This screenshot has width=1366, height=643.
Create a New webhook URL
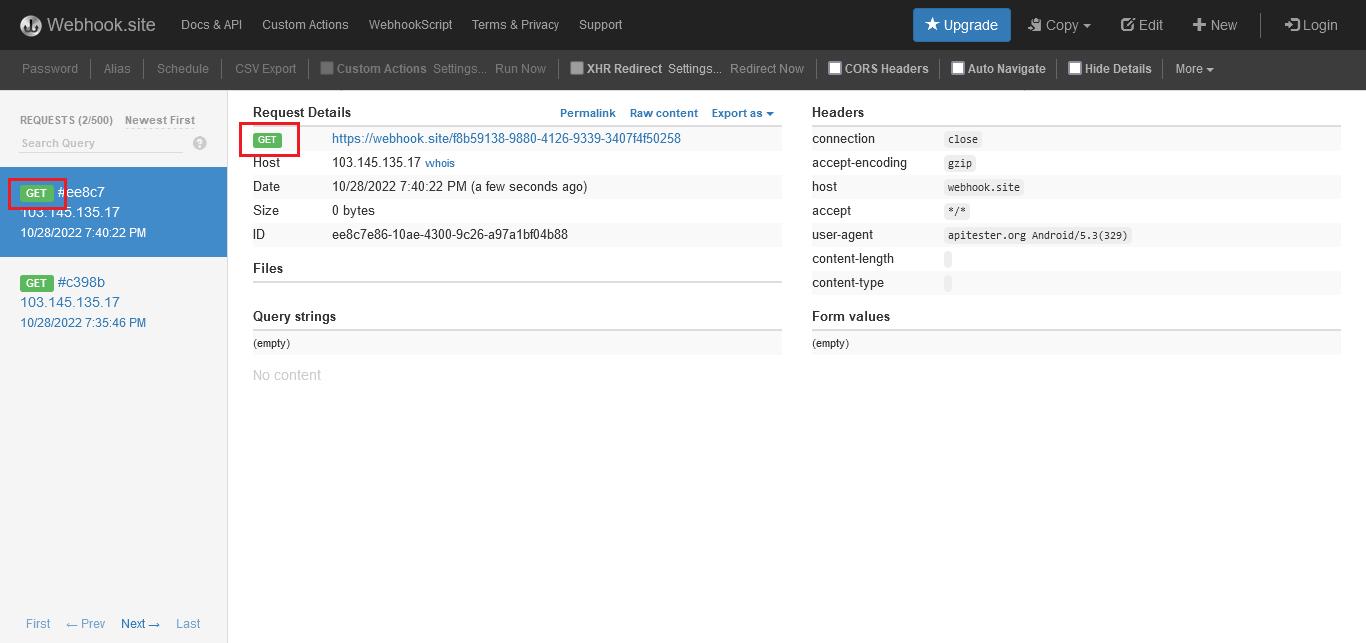click(1215, 25)
